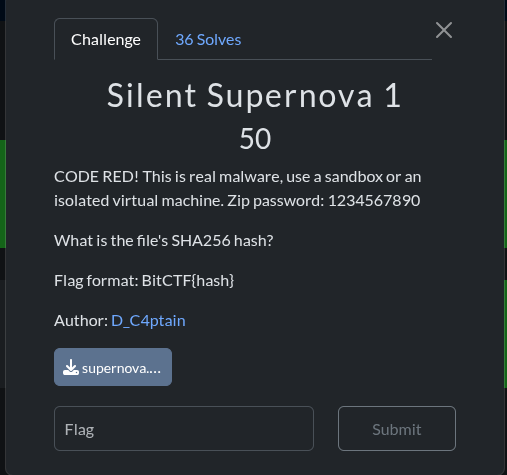
Task: Click the Silent Supernova 1 title heading
Action: tap(254, 96)
